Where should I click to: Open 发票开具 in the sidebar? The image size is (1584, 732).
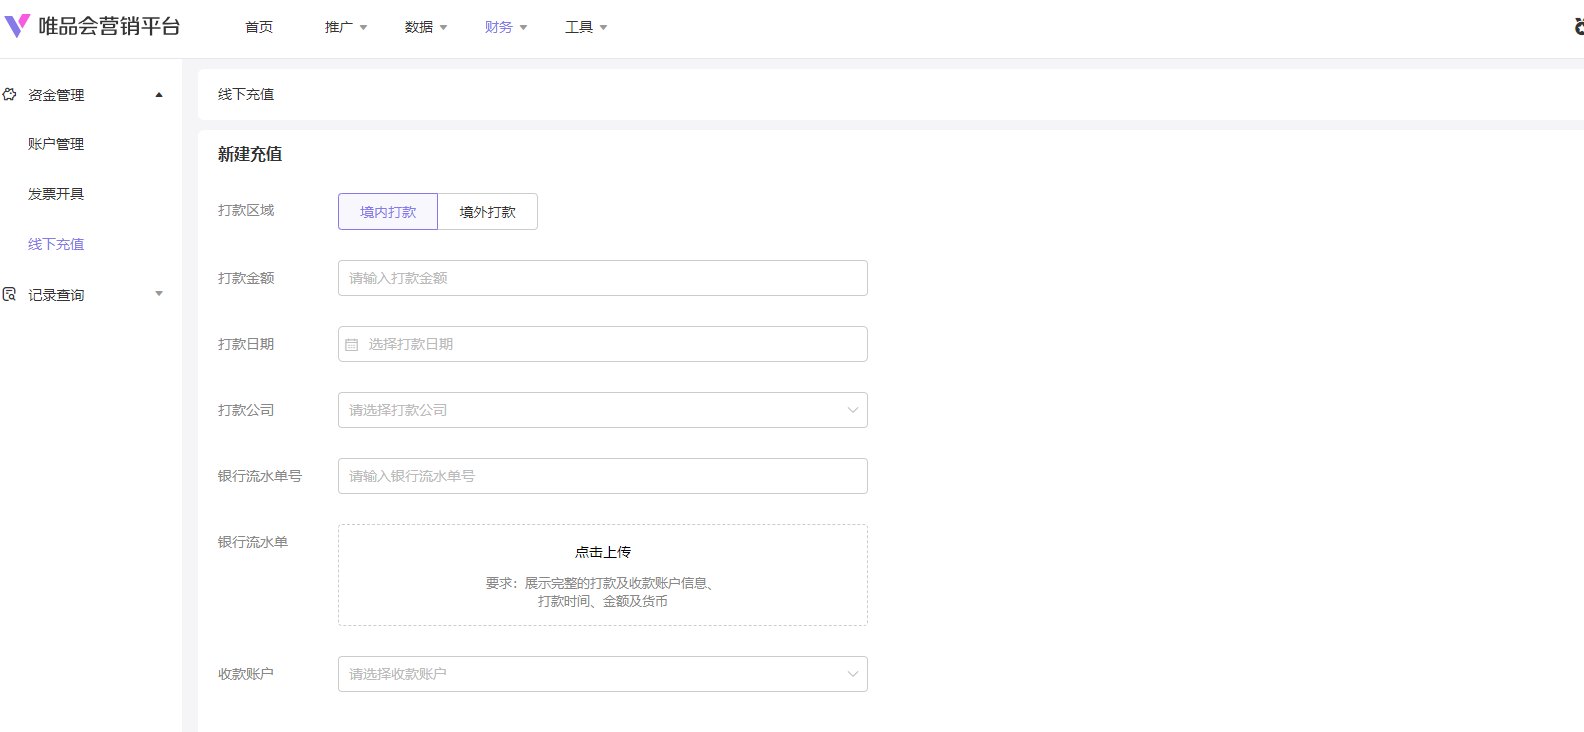click(56, 194)
